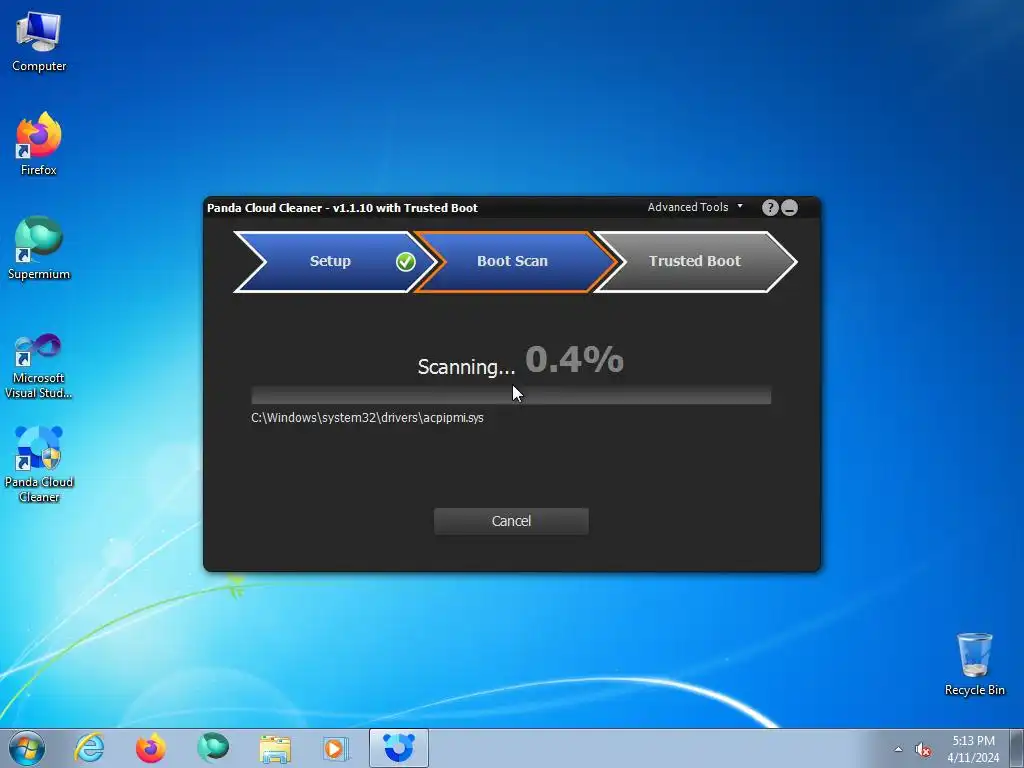Open Firefox from the taskbar
The height and width of the screenshot is (768, 1024).
(x=151, y=748)
